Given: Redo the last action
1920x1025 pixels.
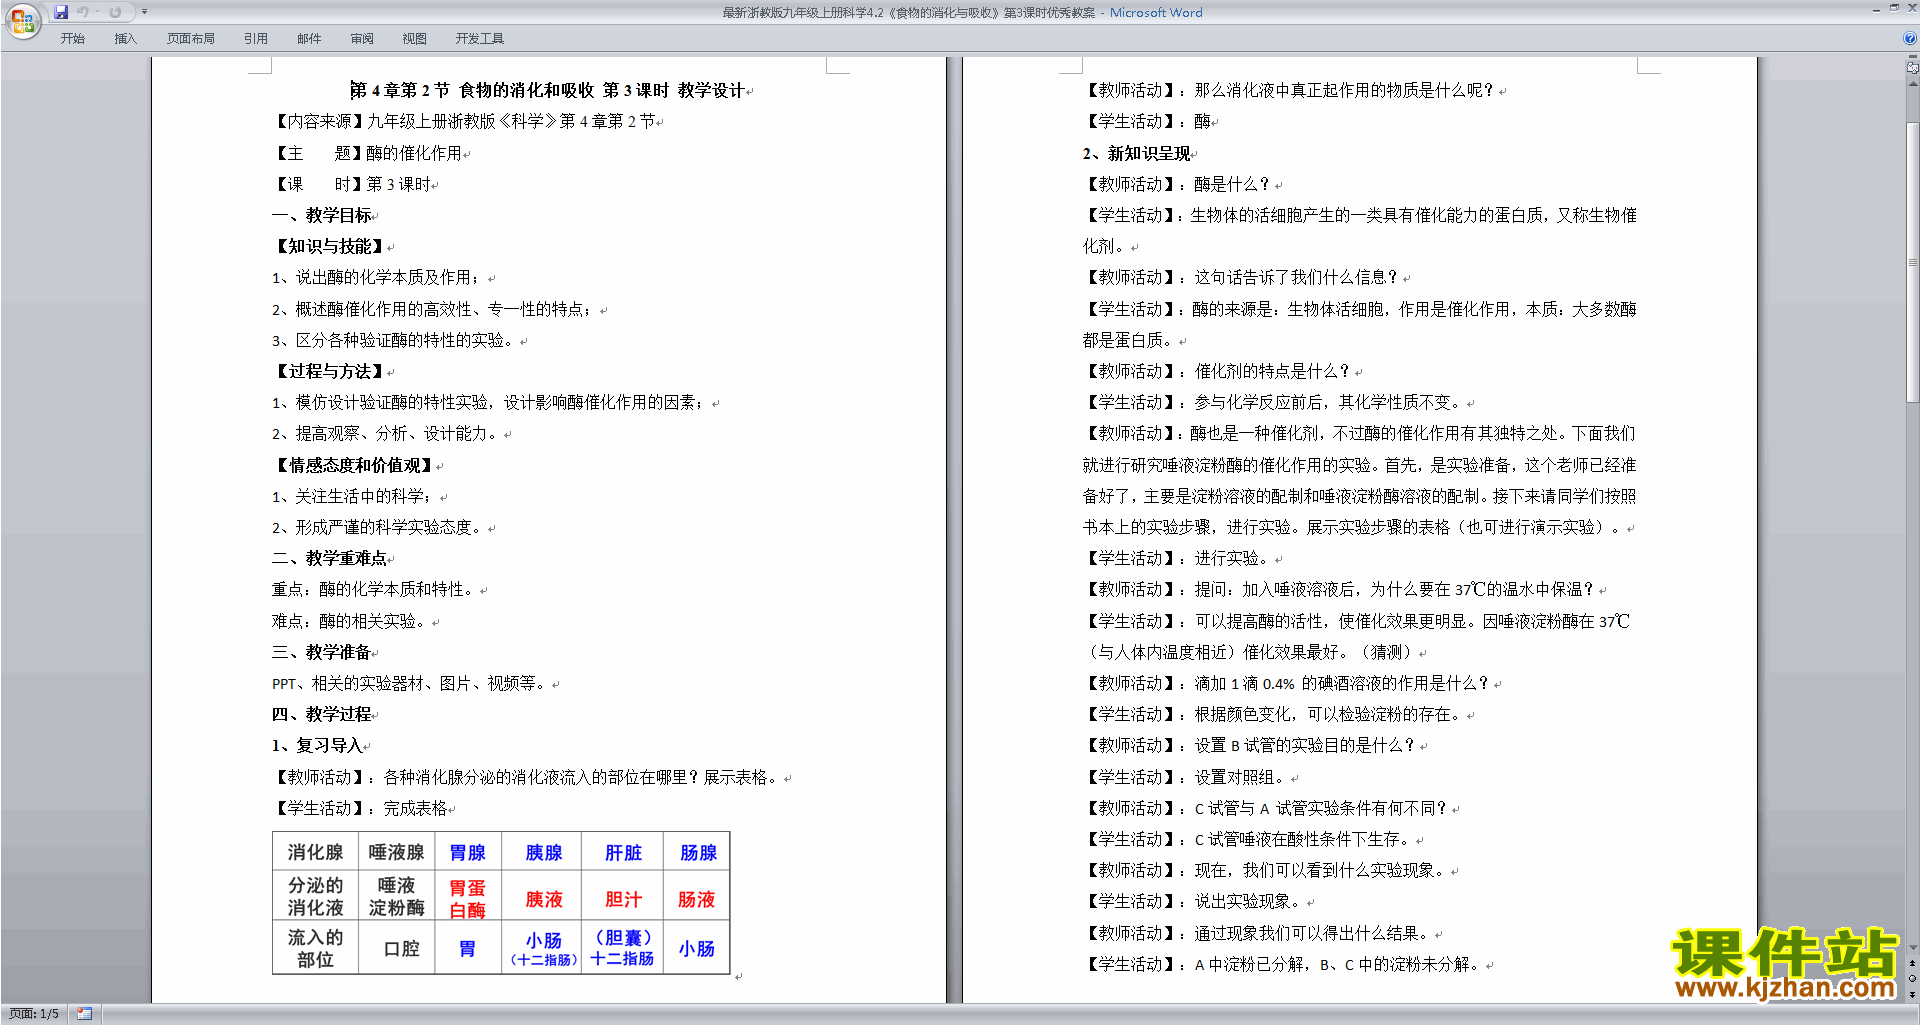Looking at the screenshot, I should [115, 12].
